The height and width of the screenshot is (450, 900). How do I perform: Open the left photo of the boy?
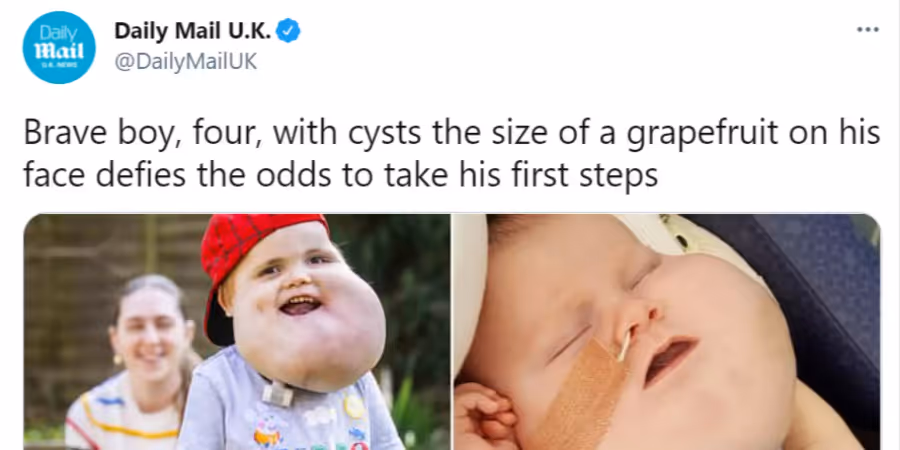pos(236,332)
